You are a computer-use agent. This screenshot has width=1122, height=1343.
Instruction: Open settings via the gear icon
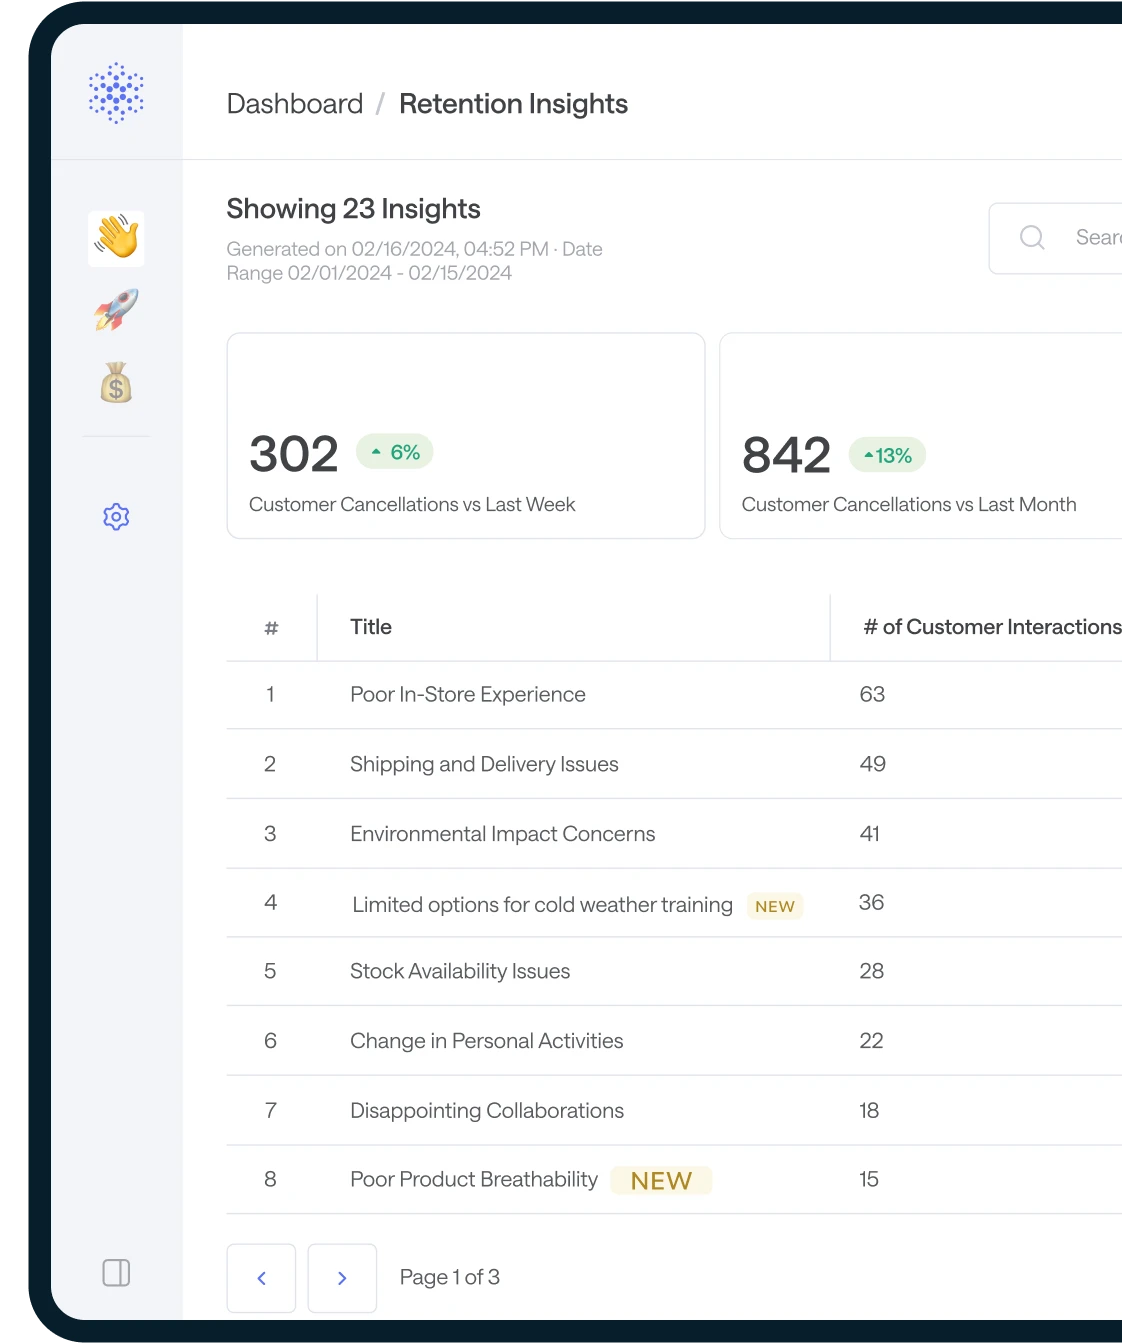tap(116, 517)
